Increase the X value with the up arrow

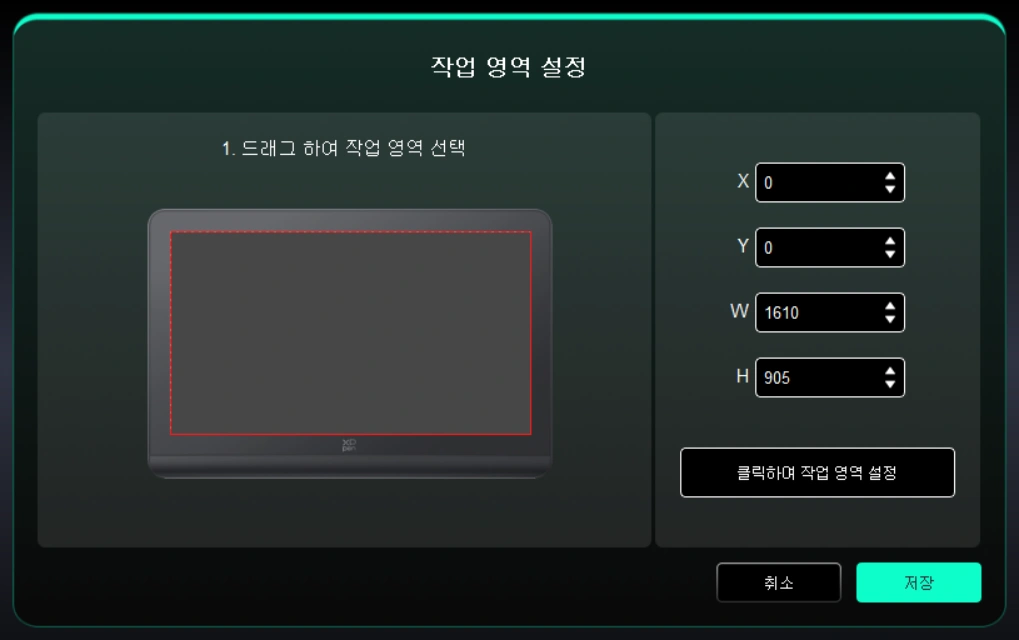(x=890, y=176)
